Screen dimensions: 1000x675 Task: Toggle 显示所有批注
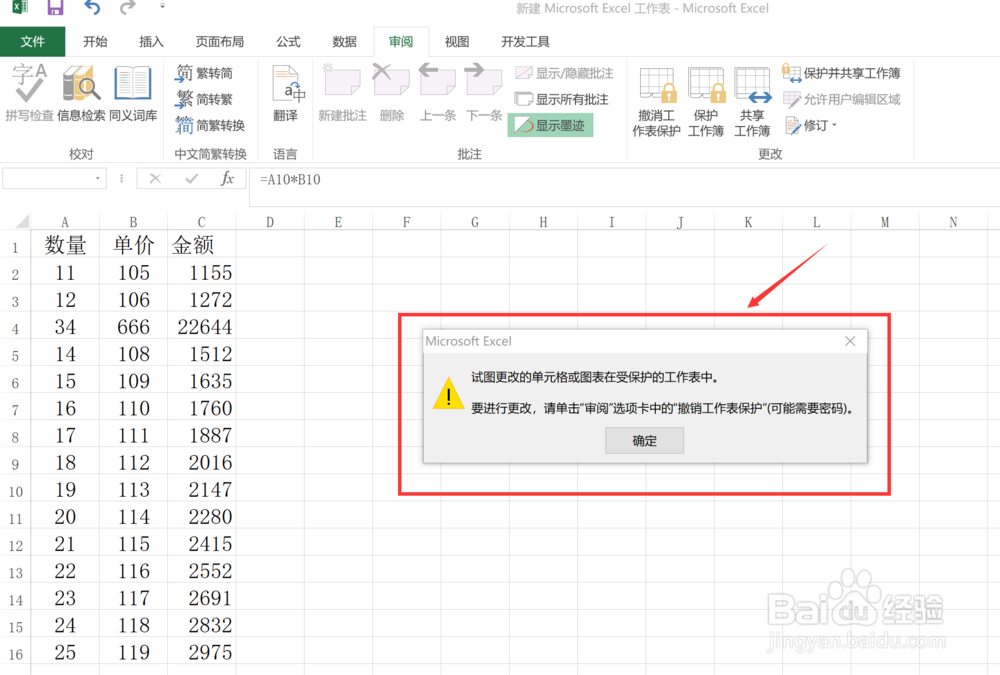point(562,99)
